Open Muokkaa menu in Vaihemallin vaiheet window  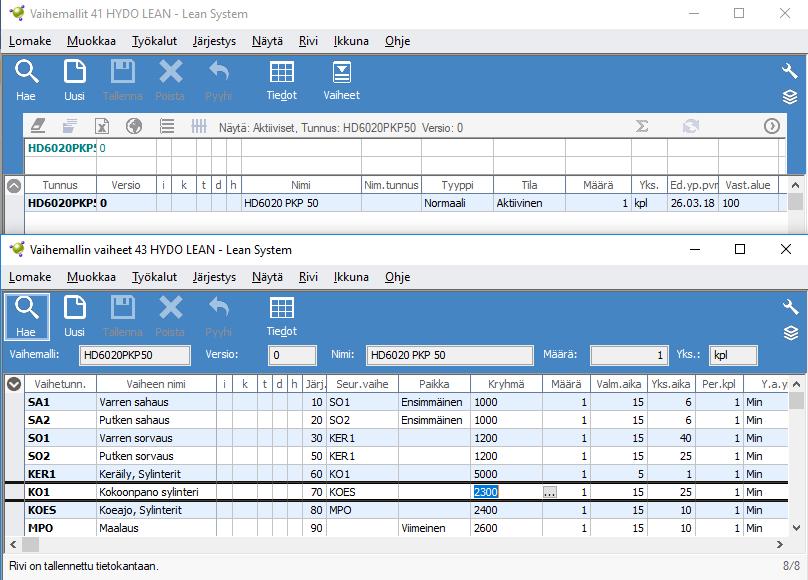(x=91, y=277)
